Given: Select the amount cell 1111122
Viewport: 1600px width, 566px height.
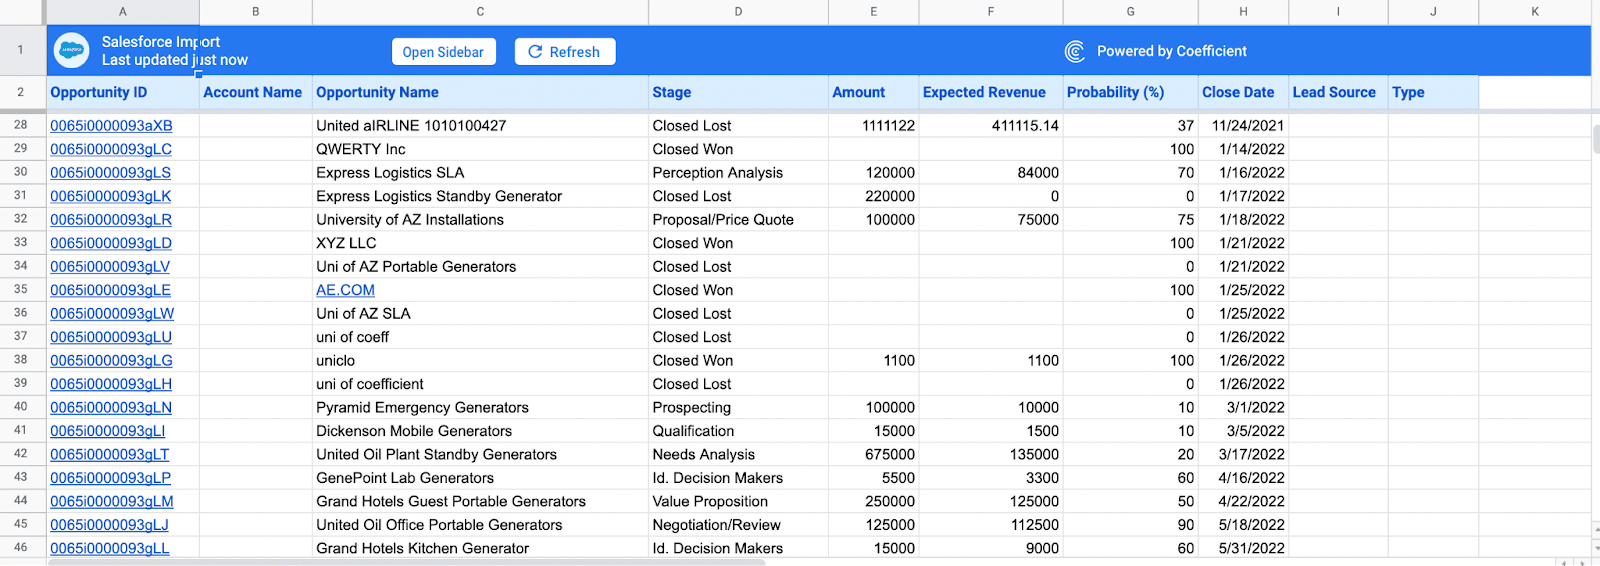Looking at the screenshot, I should click(x=873, y=126).
